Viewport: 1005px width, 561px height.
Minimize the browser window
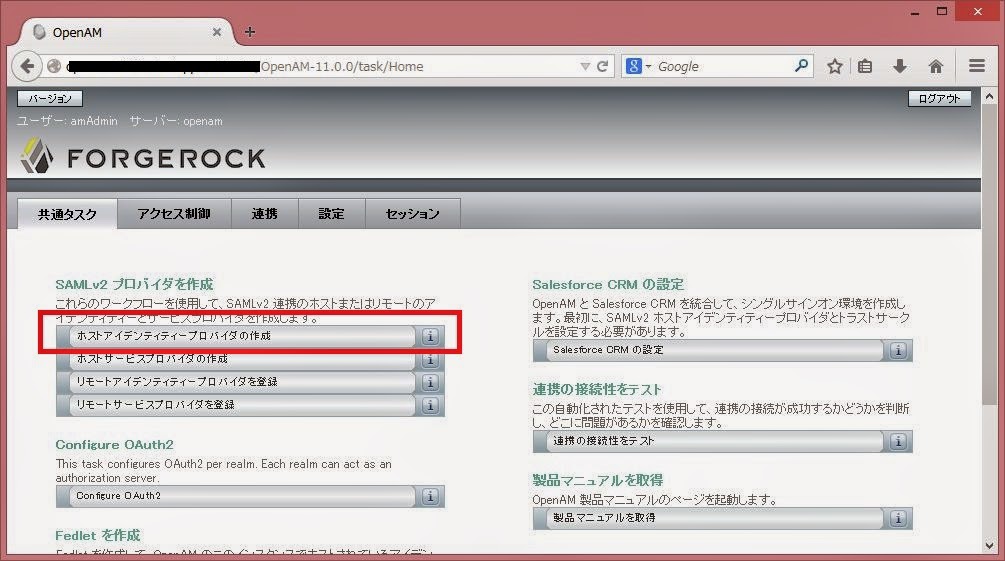click(x=915, y=12)
